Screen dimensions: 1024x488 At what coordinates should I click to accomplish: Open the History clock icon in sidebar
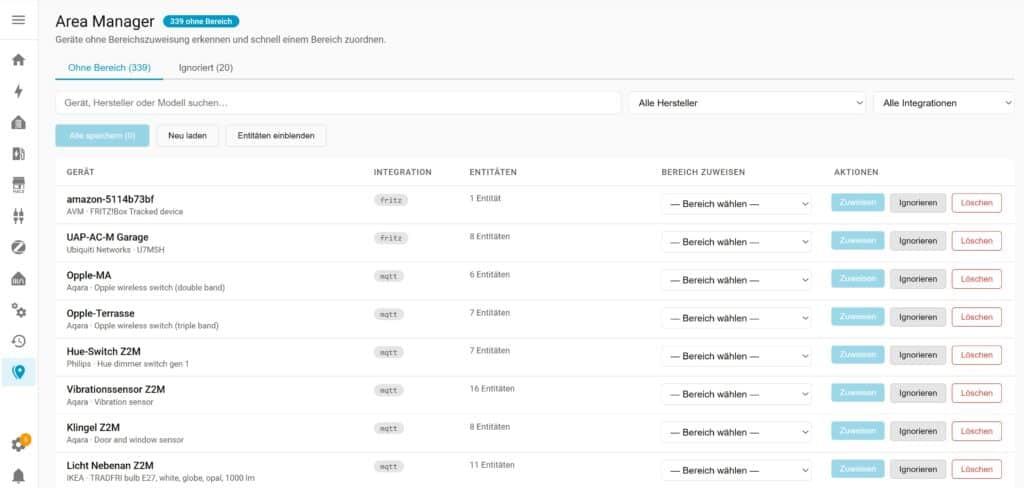pyautogui.click(x=18, y=341)
